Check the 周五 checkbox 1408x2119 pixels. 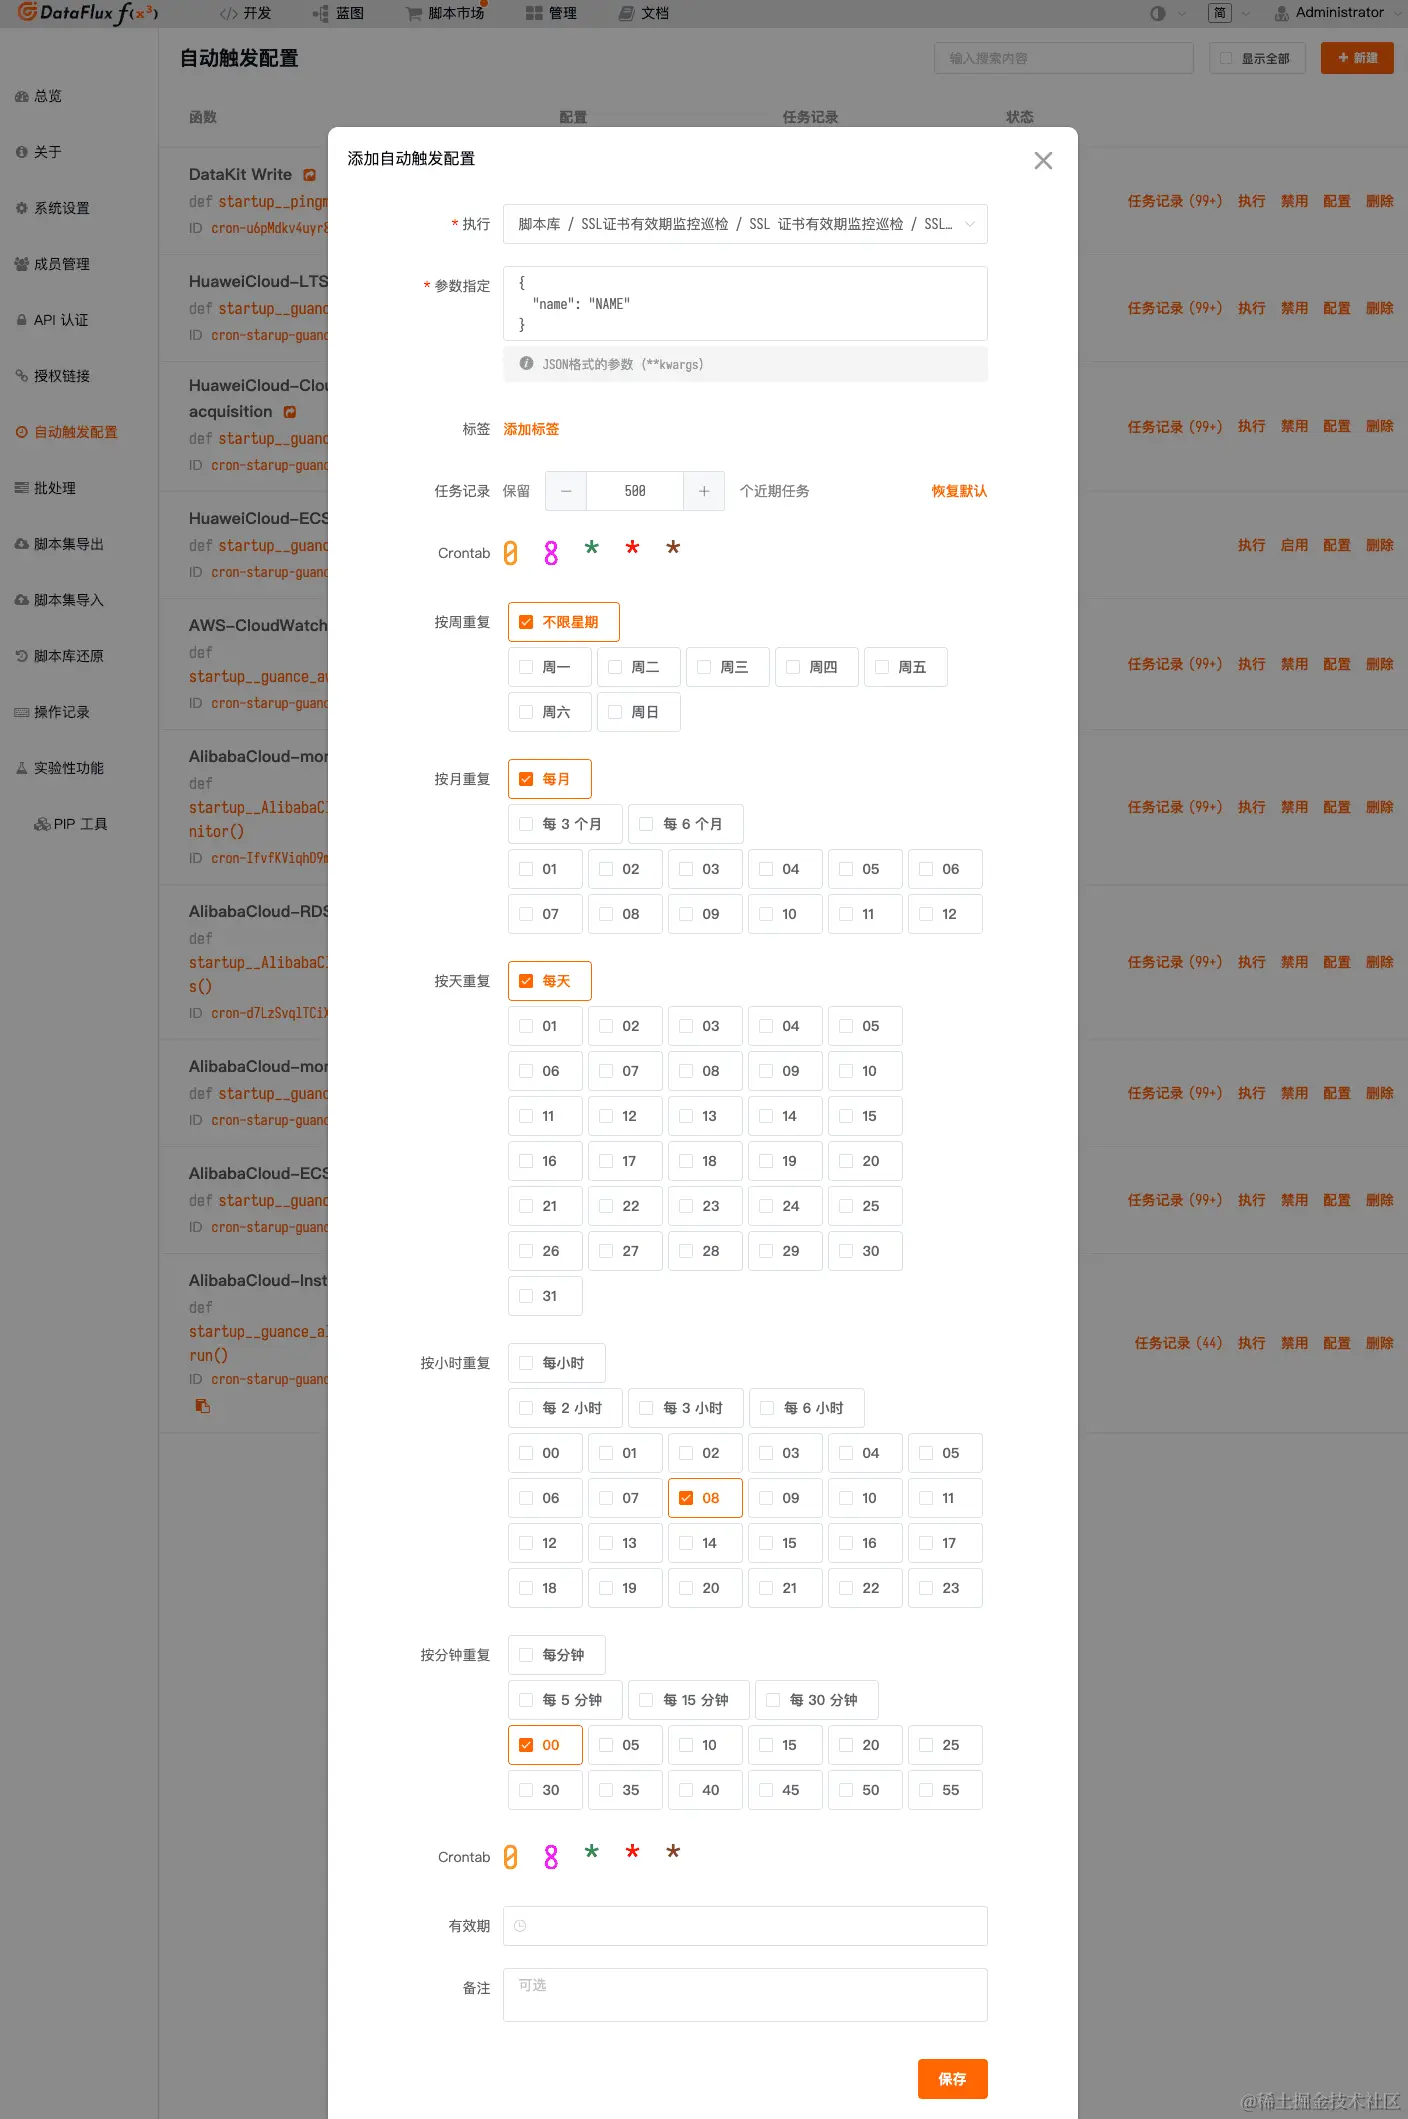tap(906, 667)
